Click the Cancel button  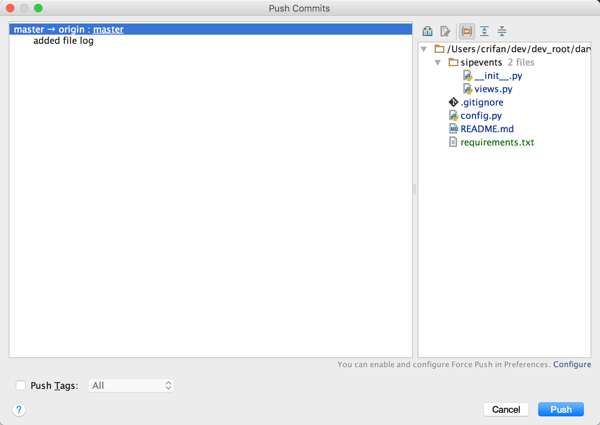point(506,409)
